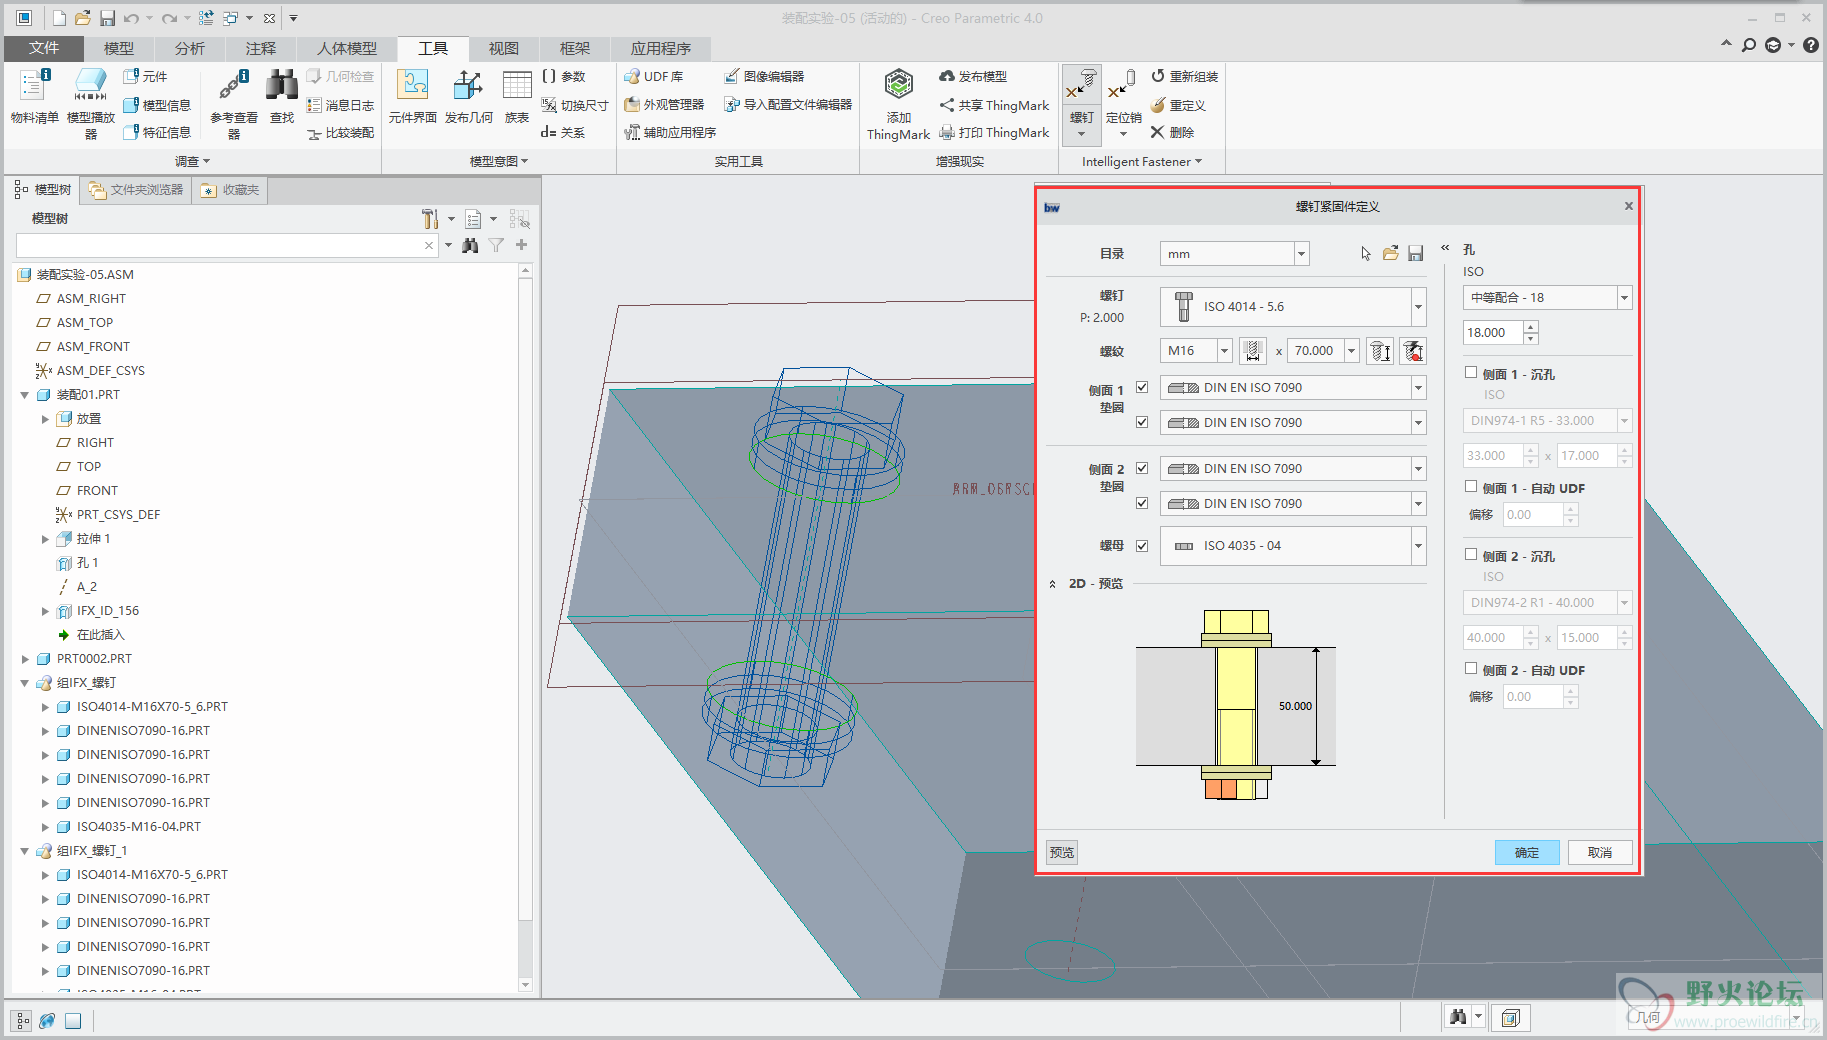Open the ISO 4035 - 04 nut dropdown
The image size is (1827, 1040).
[x=1418, y=546]
